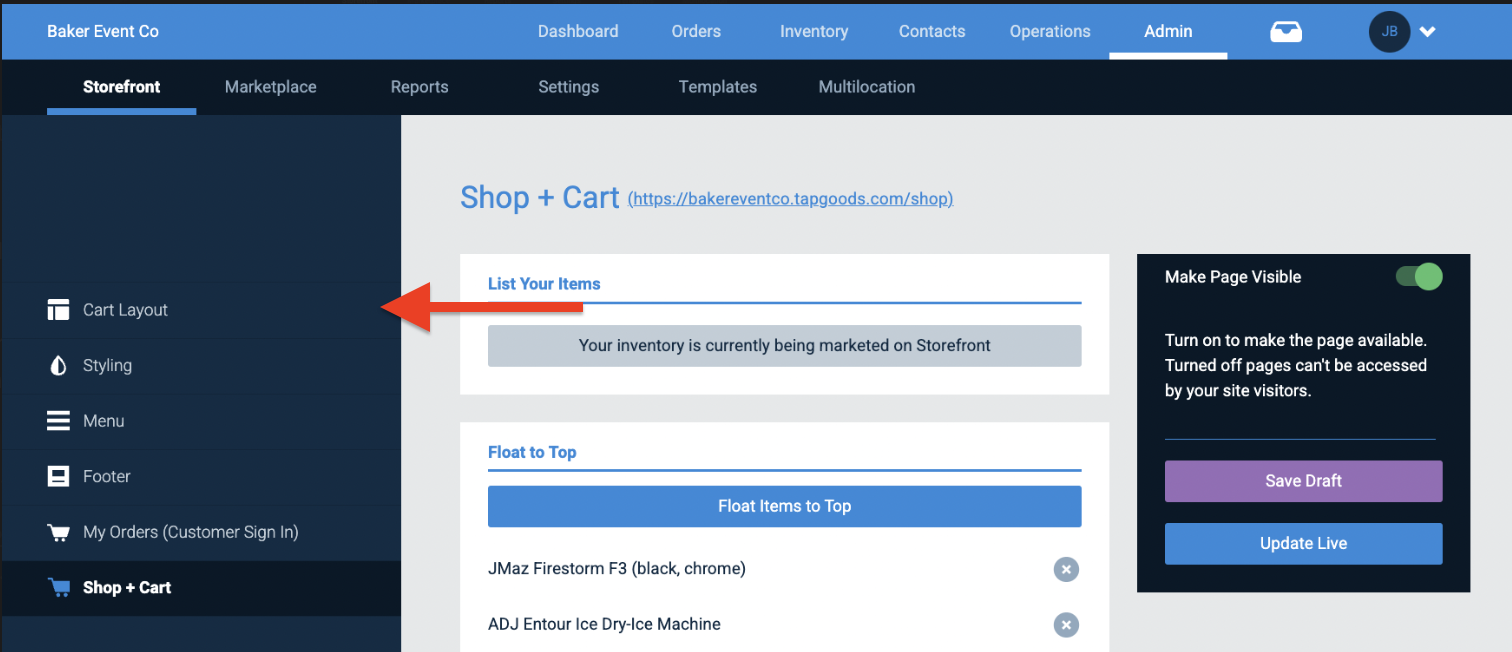Open the Marketplace sub-tab
Screen dimensions: 1512x652
[270, 87]
